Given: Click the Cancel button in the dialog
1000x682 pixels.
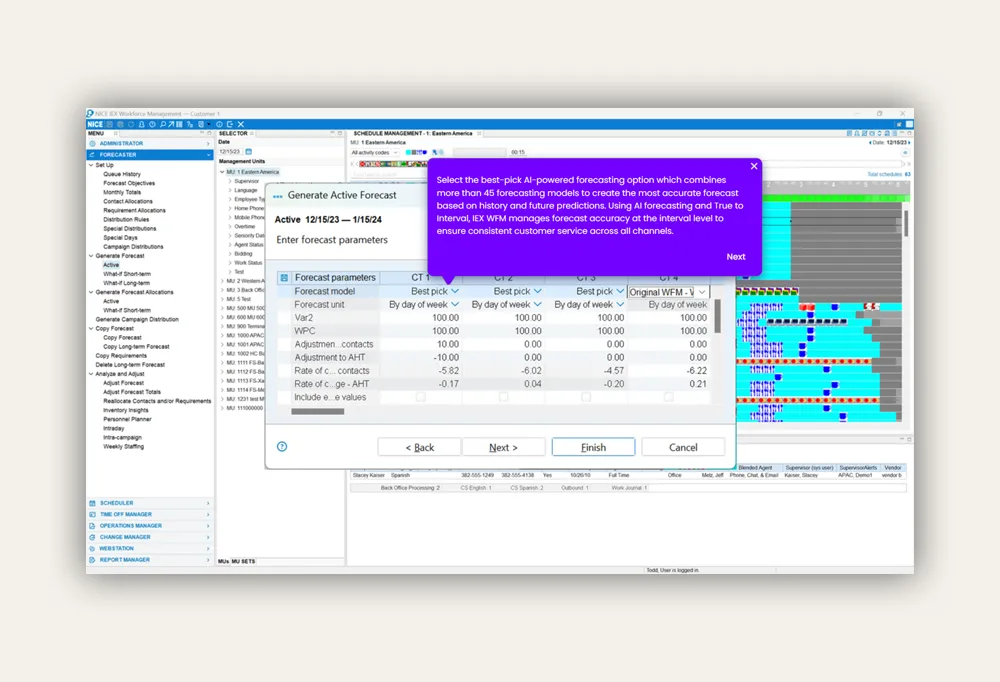Looking at the screenshot, I should click(683, 447).
